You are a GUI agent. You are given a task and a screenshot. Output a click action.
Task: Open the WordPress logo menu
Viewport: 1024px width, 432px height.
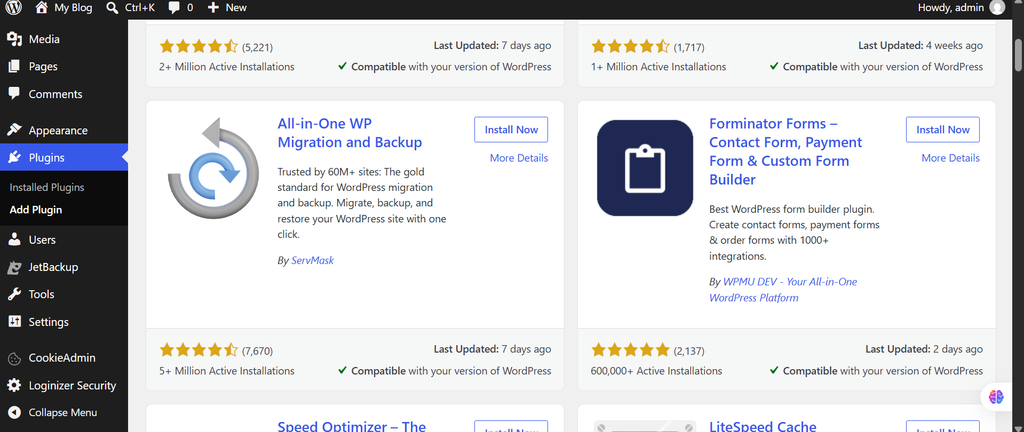point(14,8)
